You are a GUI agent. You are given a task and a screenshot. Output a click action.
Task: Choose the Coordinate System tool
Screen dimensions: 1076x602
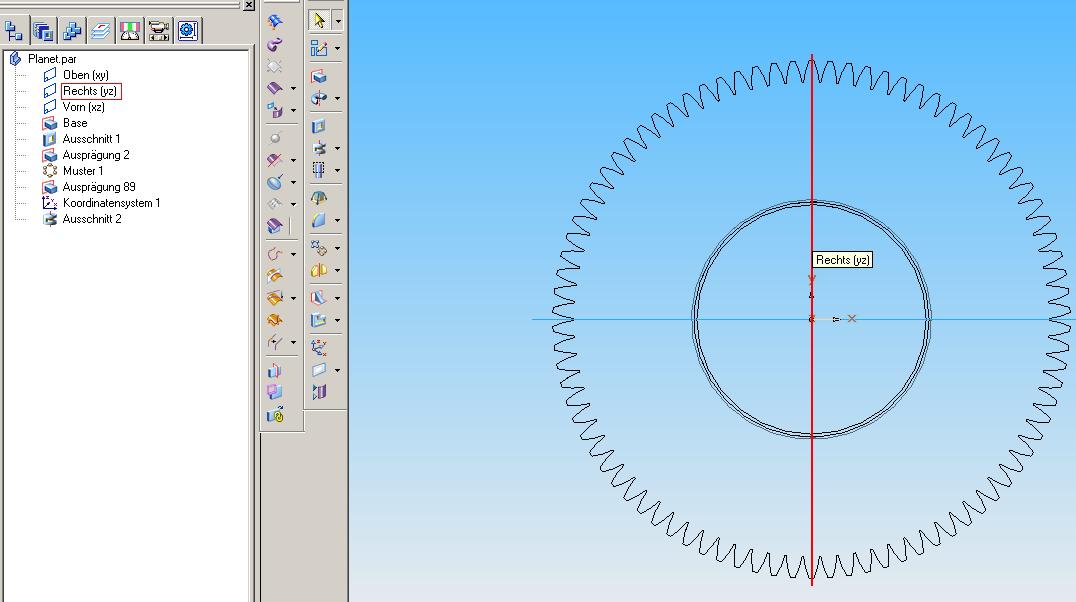pos(319,347)
